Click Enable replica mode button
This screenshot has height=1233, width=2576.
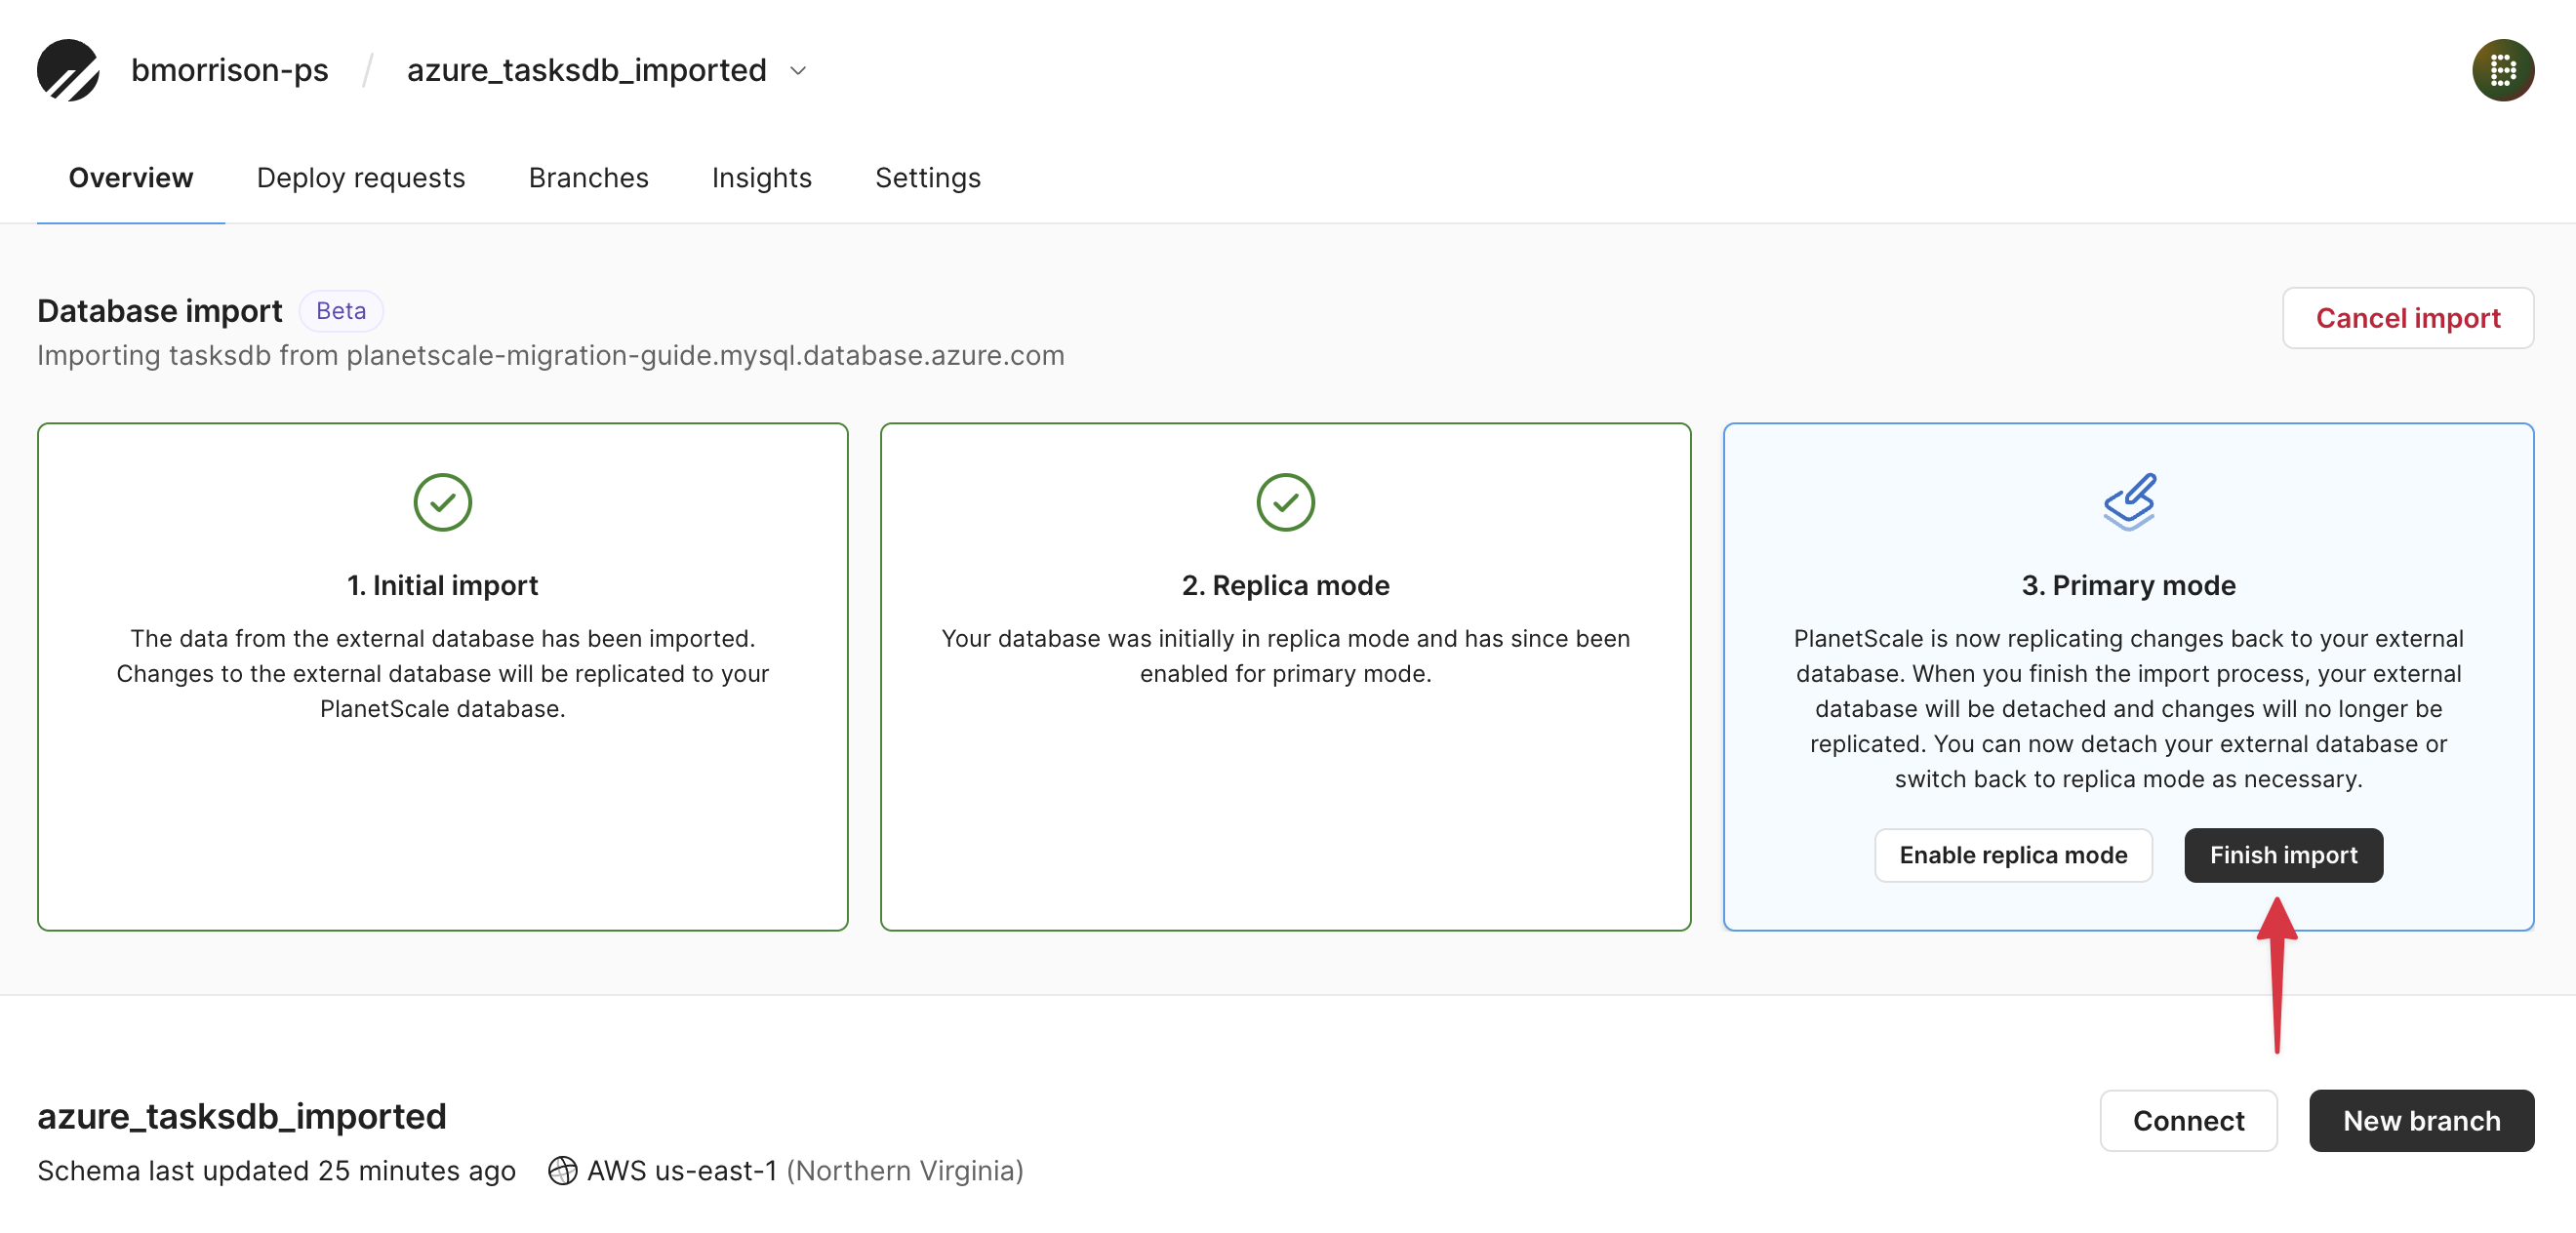click(x=2012, y=855)
